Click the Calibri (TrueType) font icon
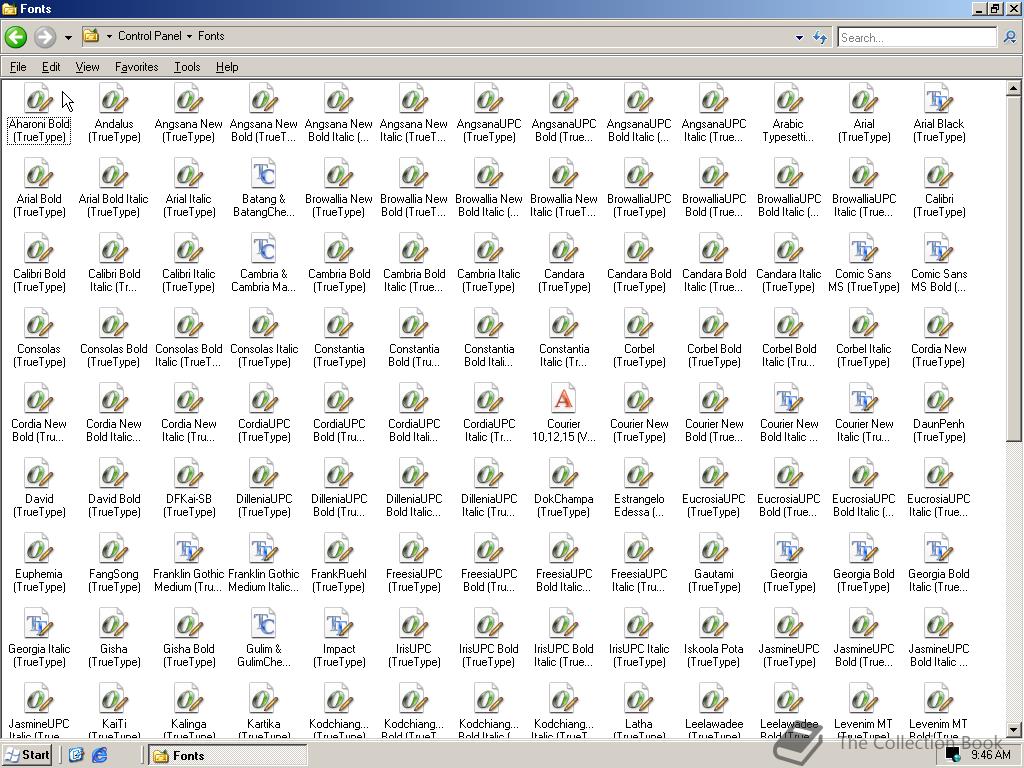 (939, 175)
